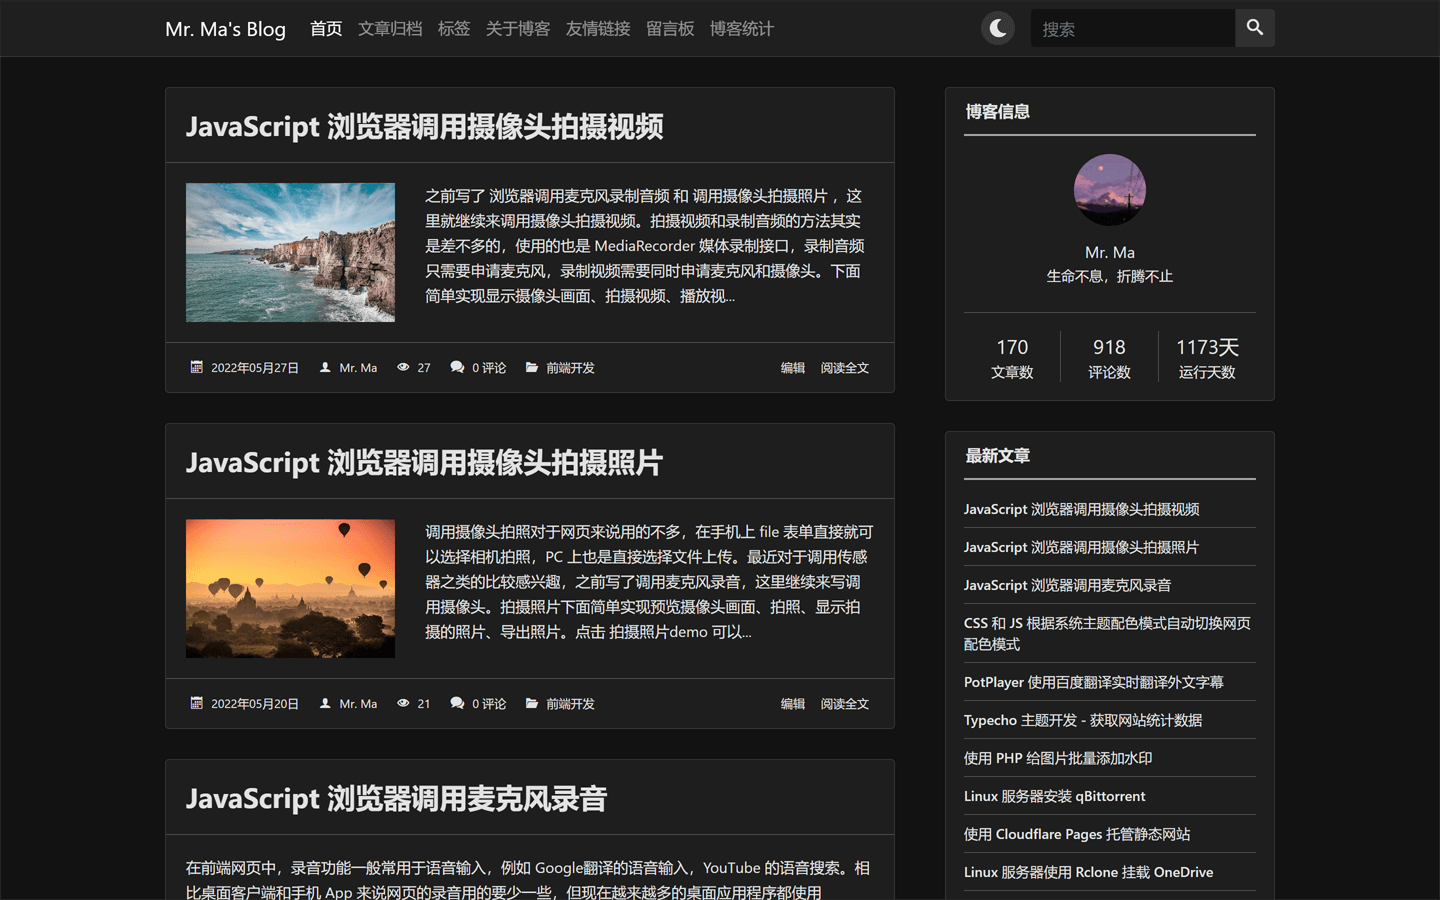
Task: Click the views icon showing 21
Action: [x=402, y=703]
